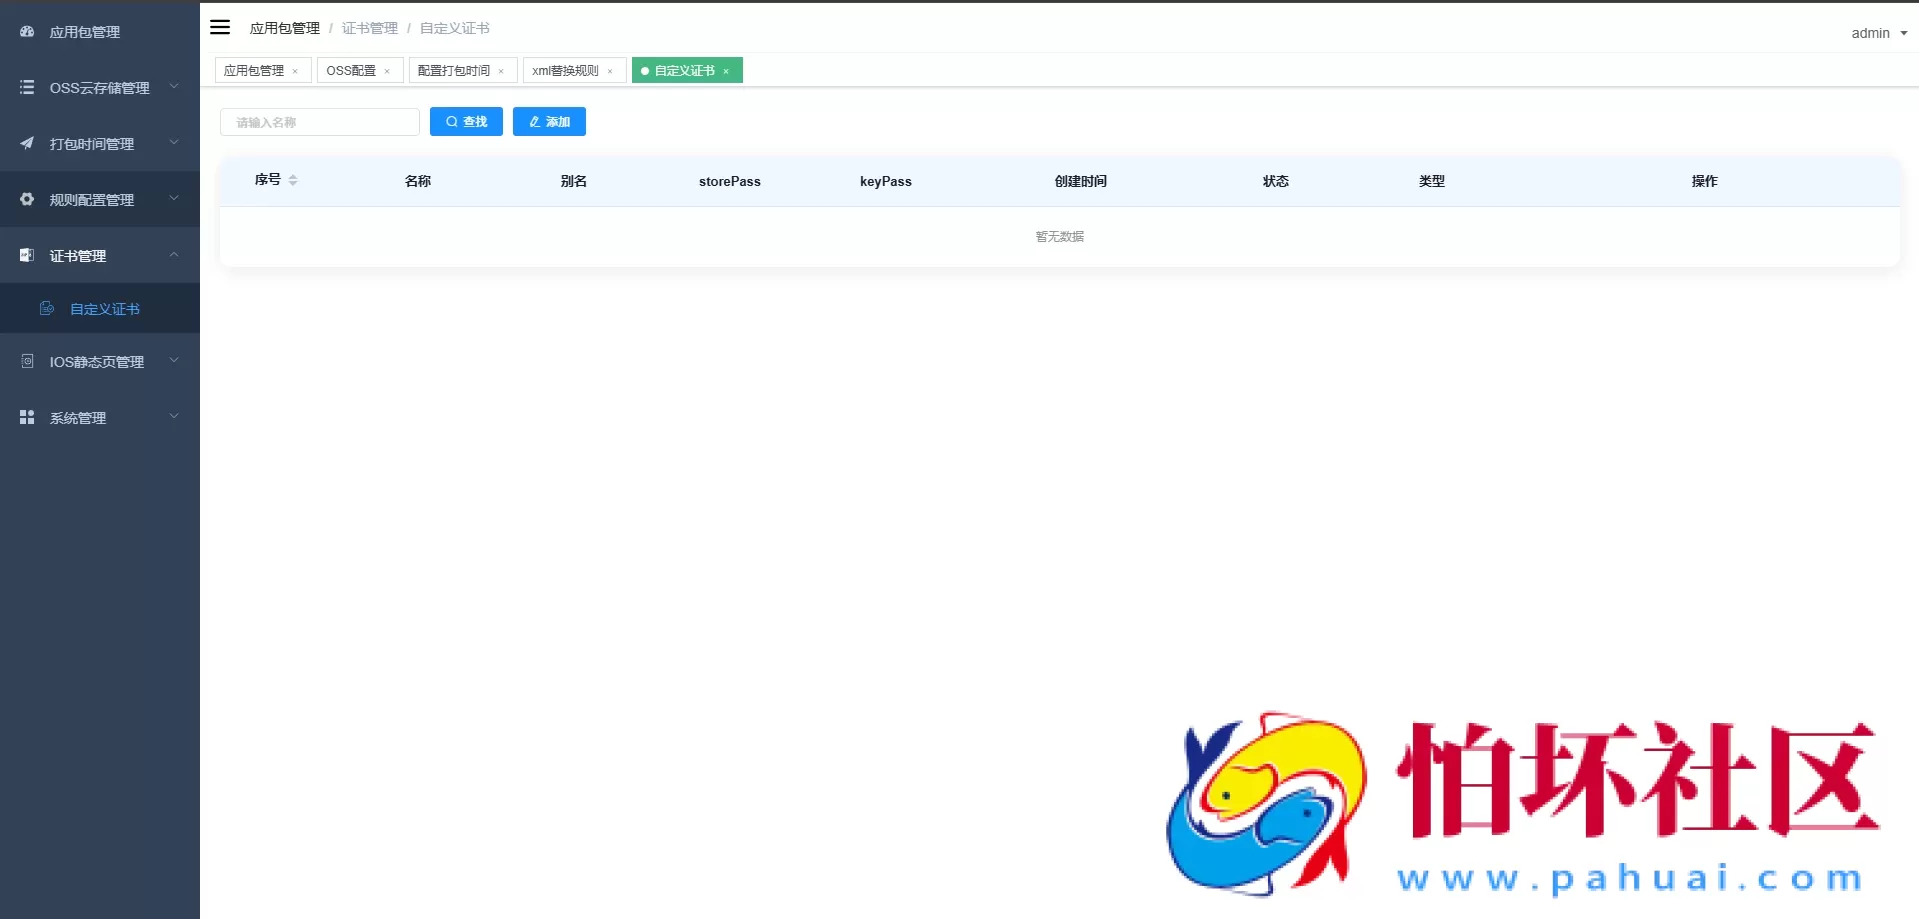Click the hamburger menu icon
Screen dimensions: 1919x919
point(220,27)
